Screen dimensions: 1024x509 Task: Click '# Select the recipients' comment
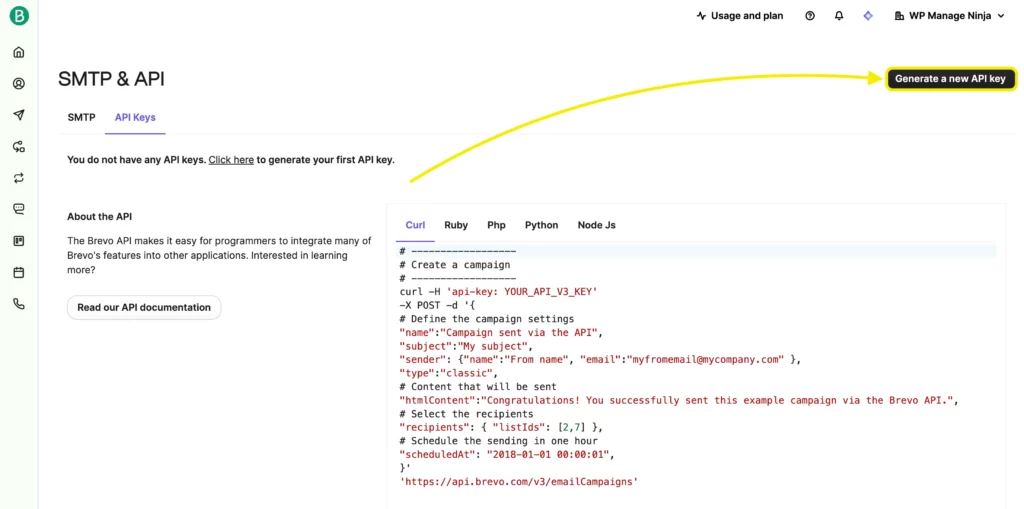click(466, 414)
